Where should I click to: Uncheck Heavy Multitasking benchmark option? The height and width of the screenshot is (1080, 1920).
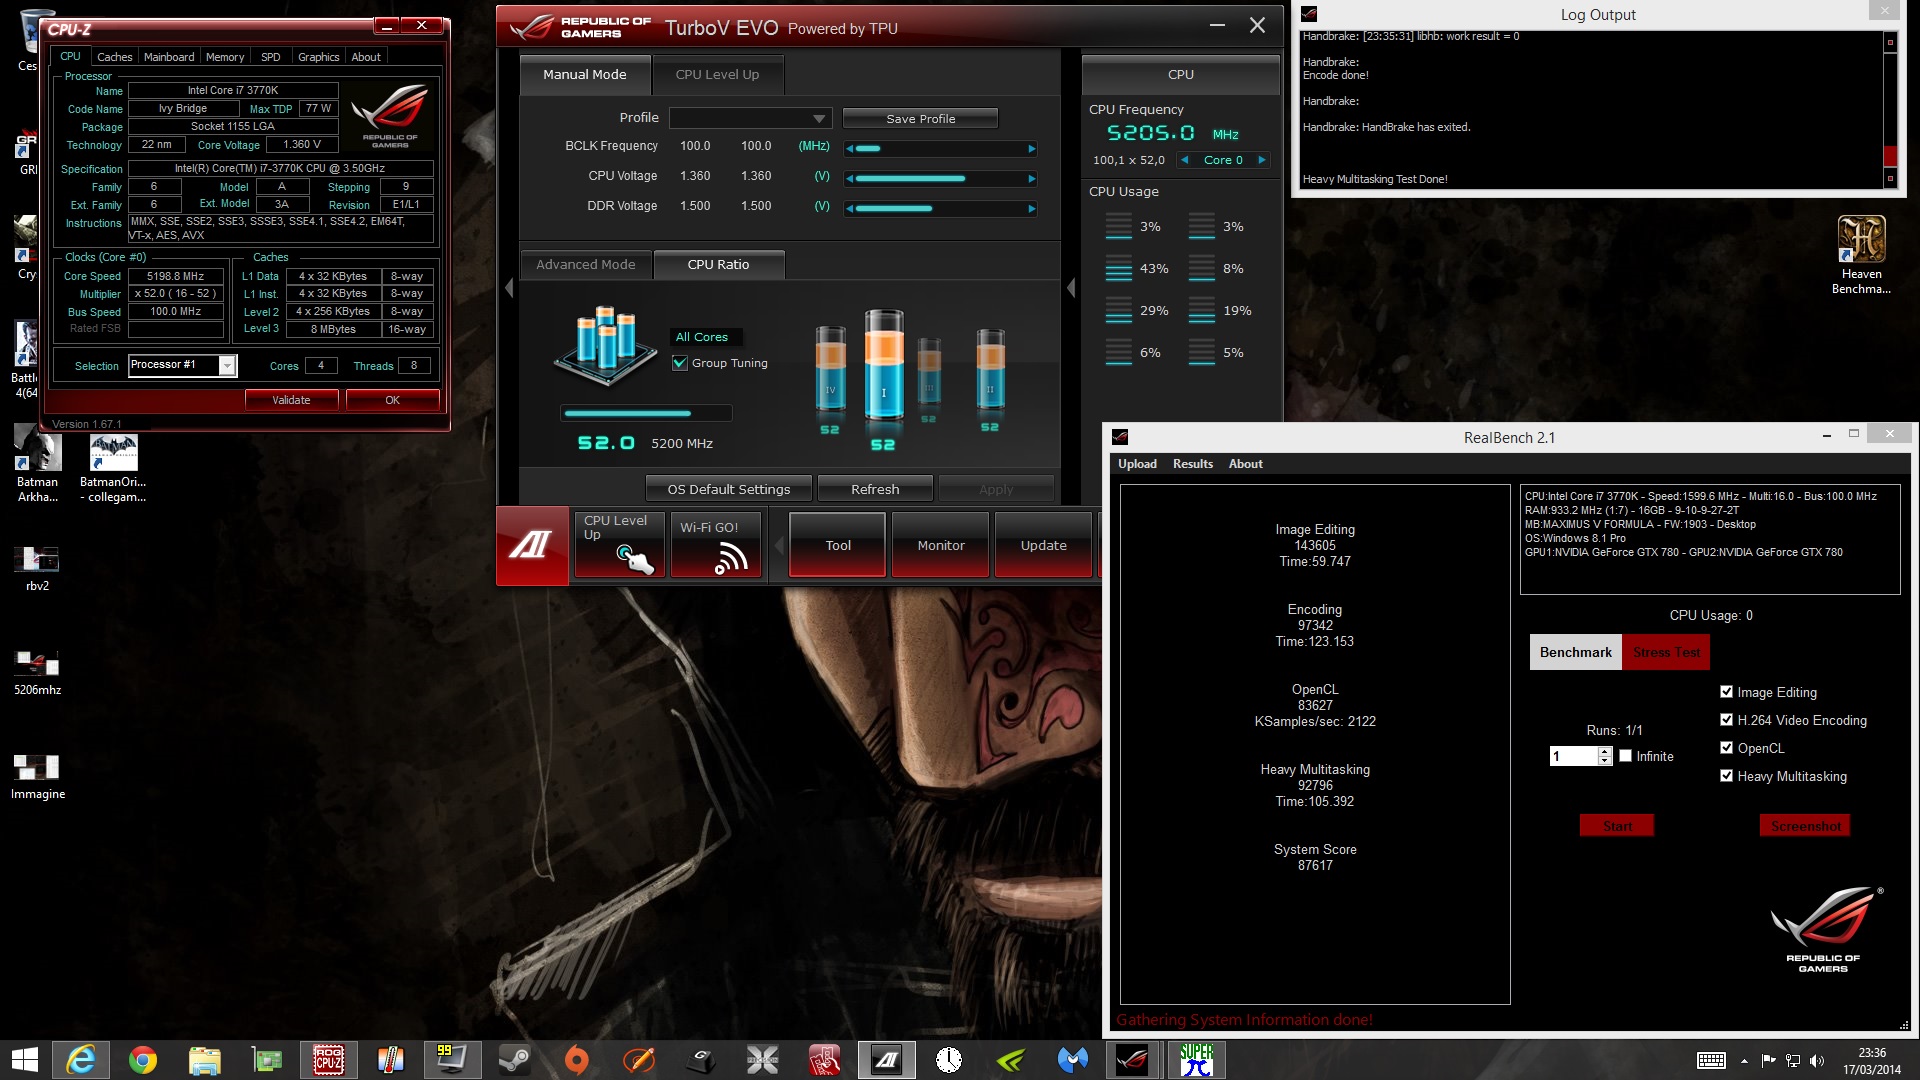point(1726,776)
